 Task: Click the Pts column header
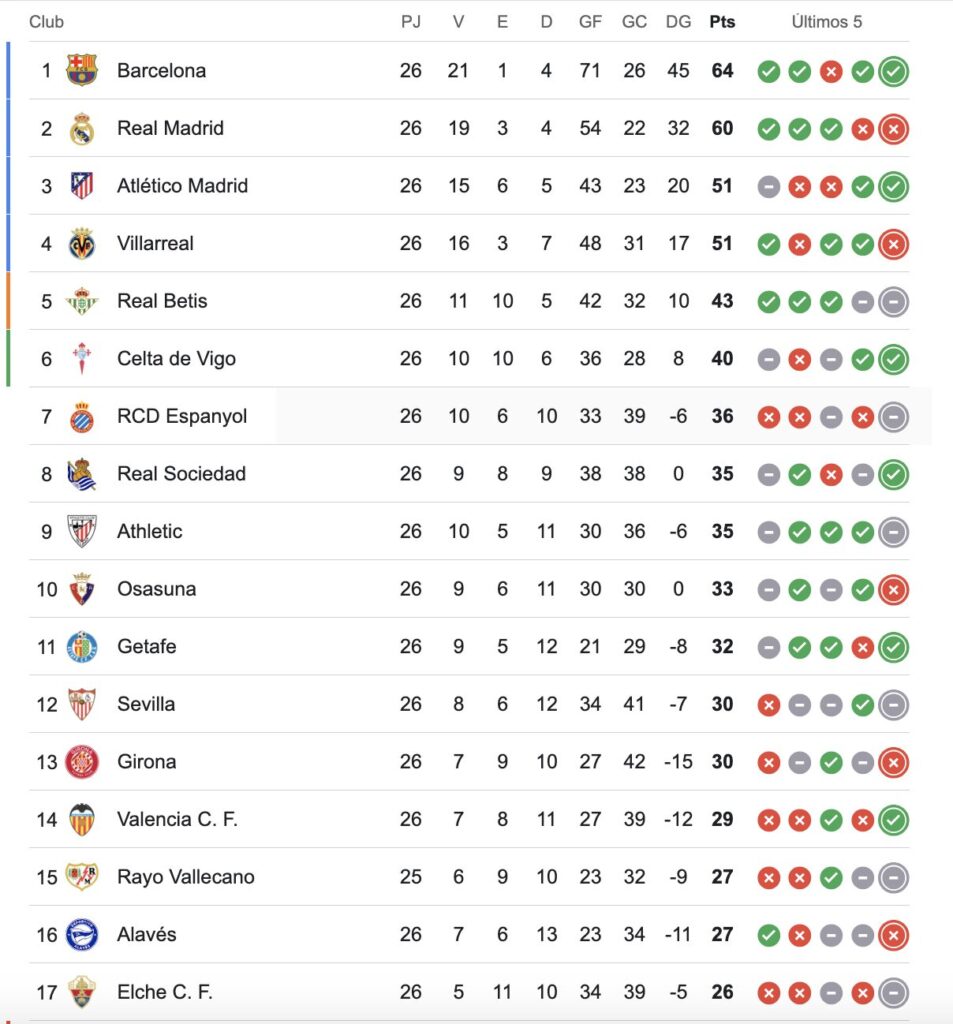722,22
